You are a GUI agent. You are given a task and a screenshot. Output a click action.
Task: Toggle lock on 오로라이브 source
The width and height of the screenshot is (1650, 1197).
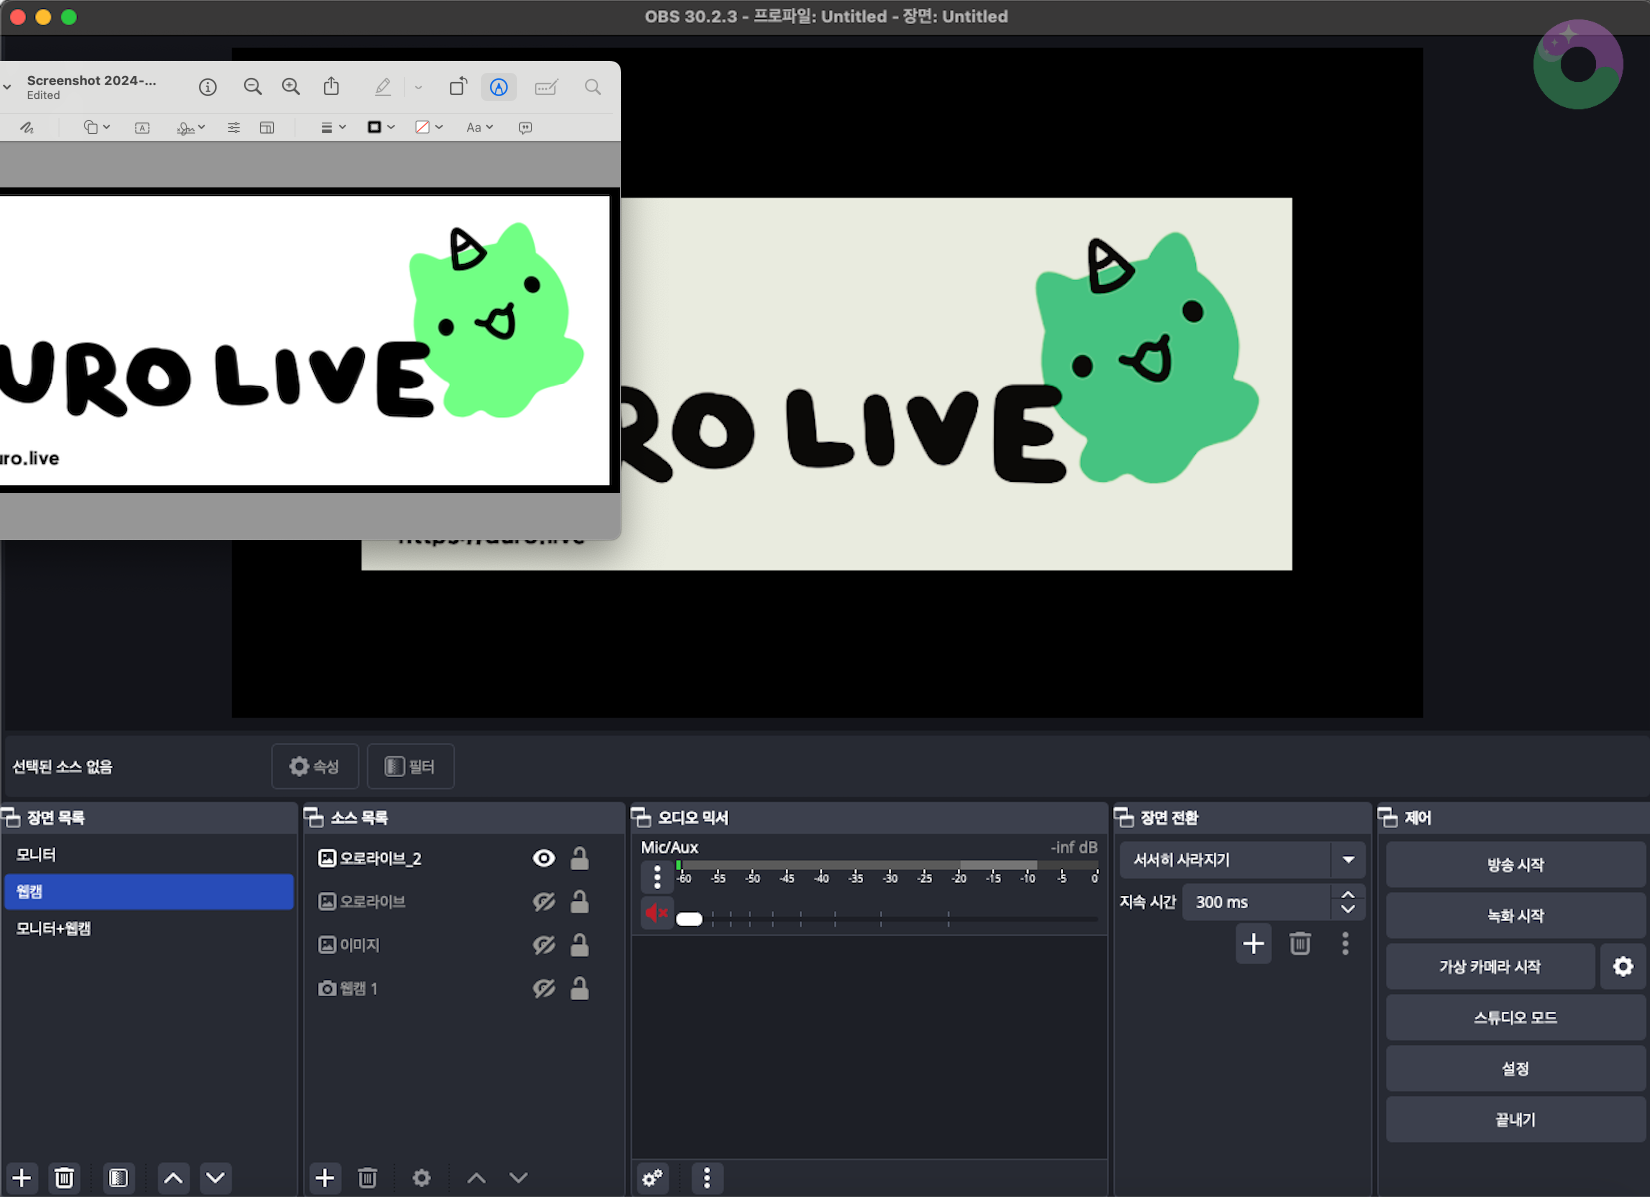click(579, 901)
